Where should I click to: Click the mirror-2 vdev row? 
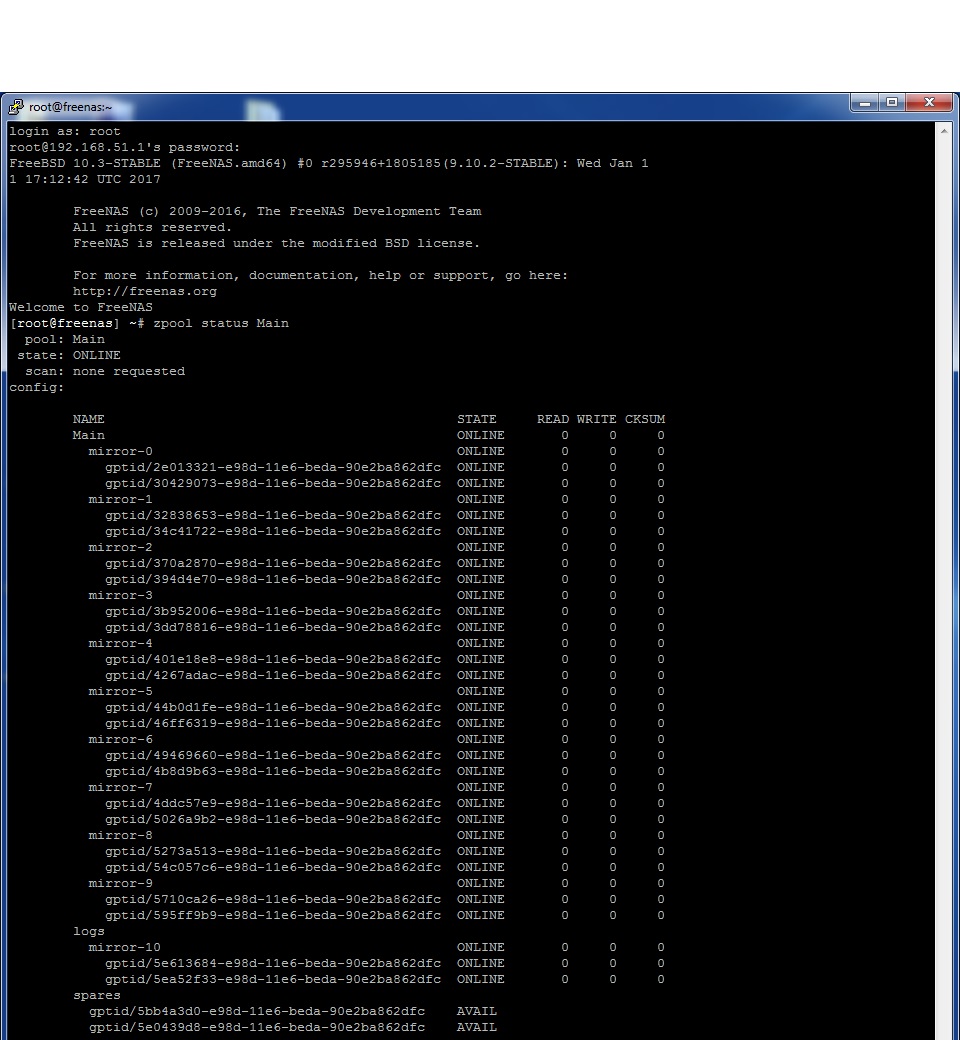click(376, 547)
